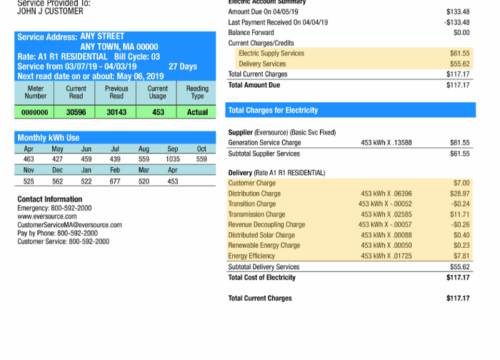Select the Bill Cycle: 03 text
The image size is (500, 360).
coord(137,57)
